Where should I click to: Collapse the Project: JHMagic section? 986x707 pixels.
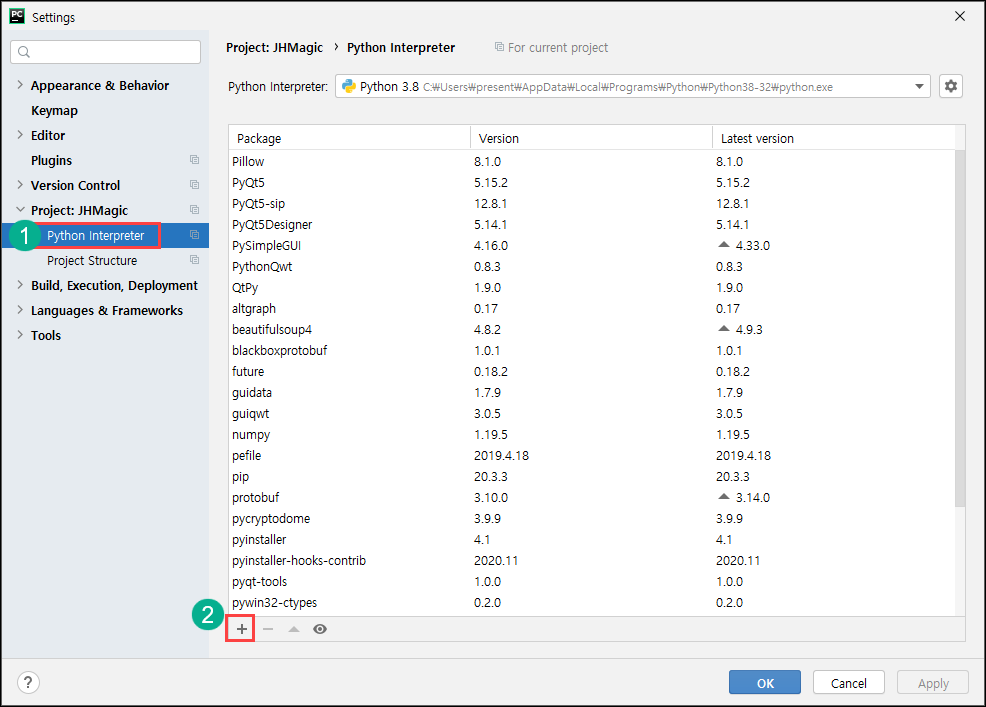20,209
